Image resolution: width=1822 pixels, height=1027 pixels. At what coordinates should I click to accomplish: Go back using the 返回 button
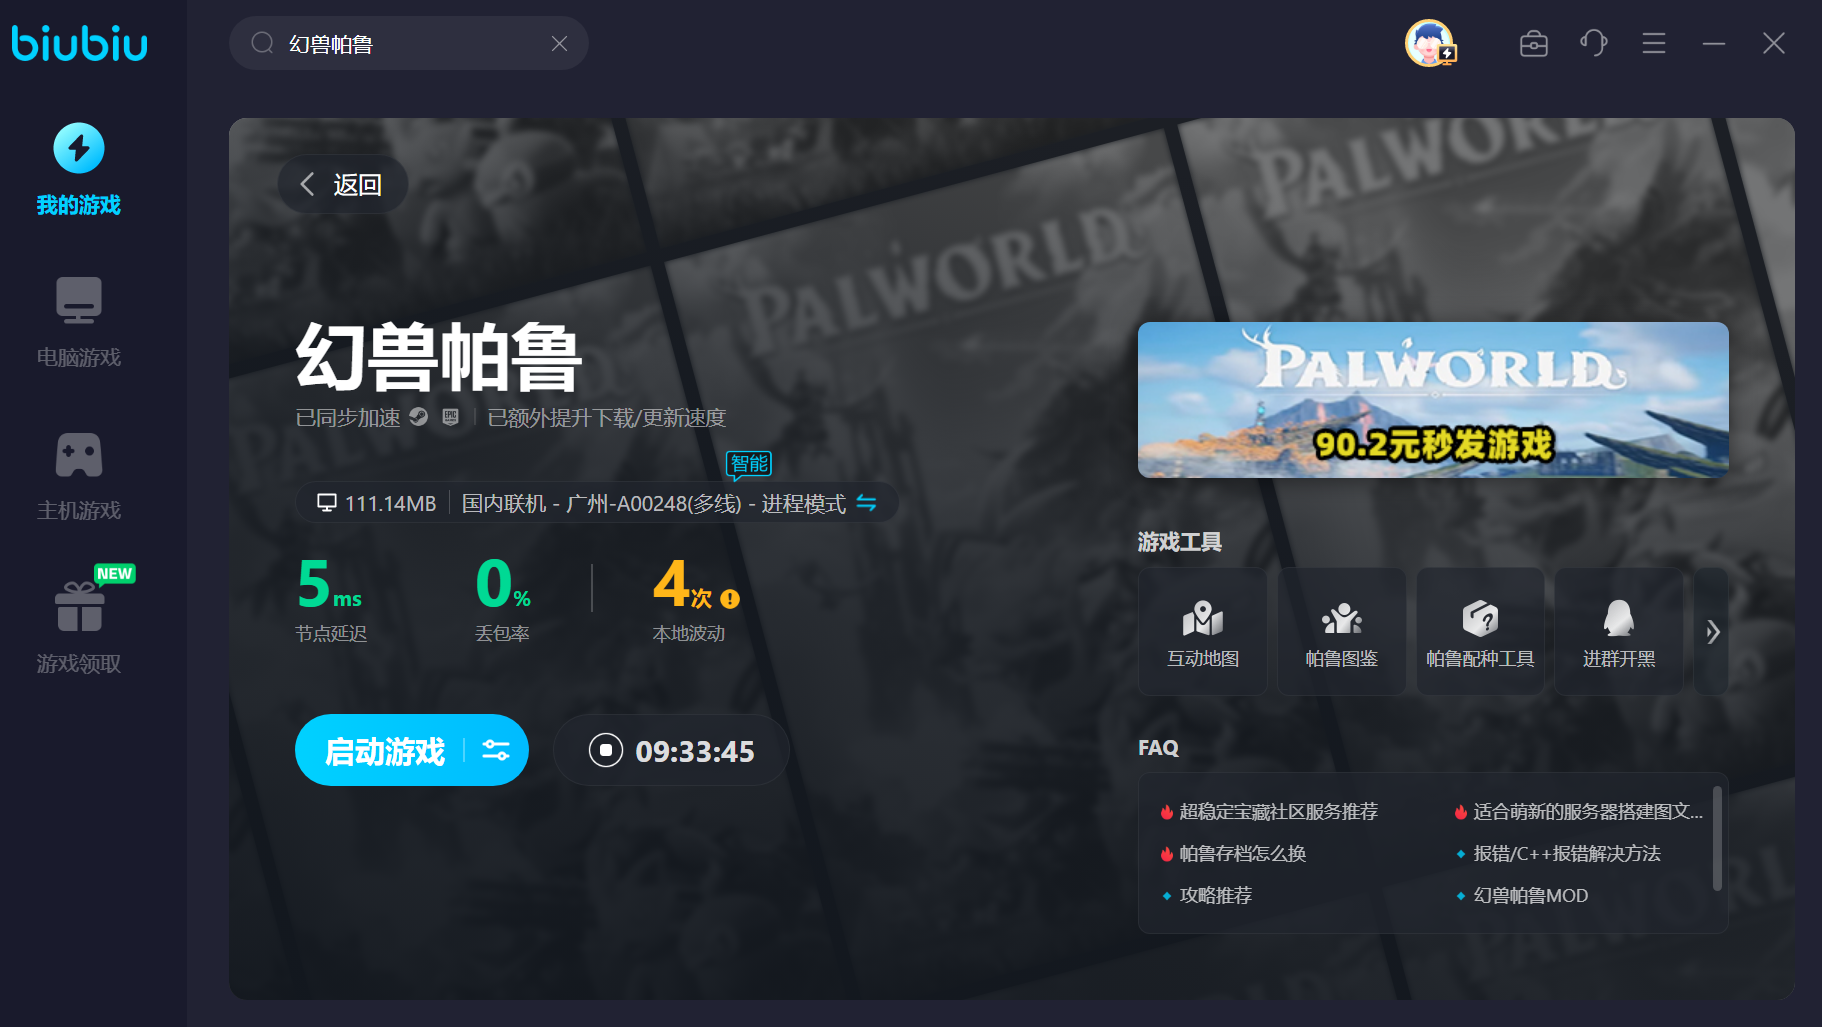pyautogui.click(x=342, y=185)
